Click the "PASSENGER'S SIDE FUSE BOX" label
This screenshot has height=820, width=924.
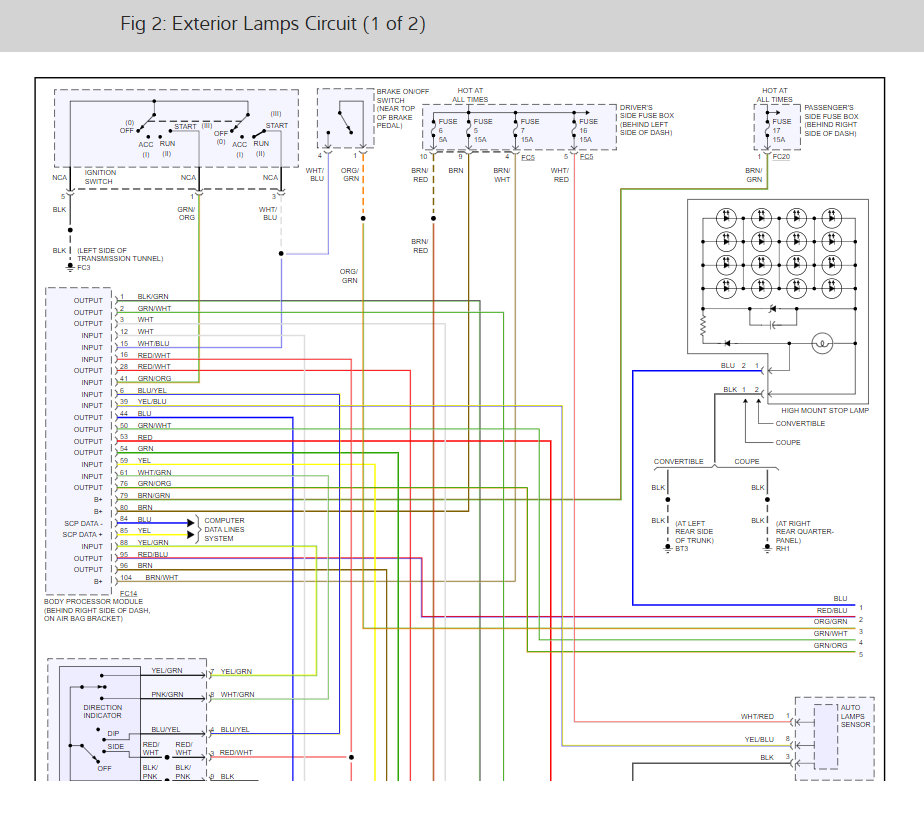(x=831, y=120)
